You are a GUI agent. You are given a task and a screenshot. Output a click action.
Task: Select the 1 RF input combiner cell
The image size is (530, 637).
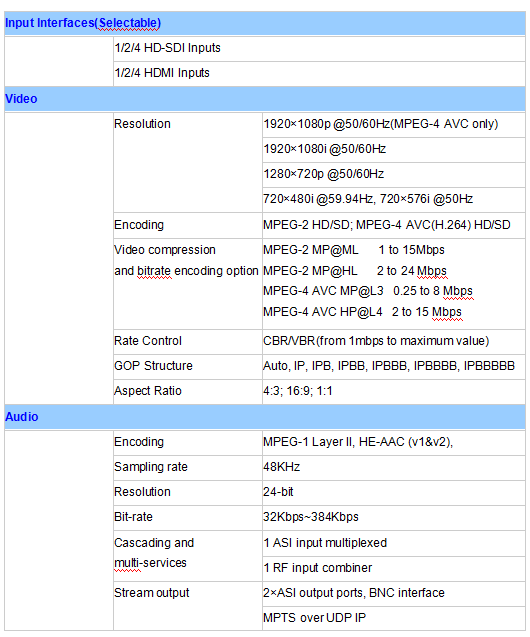(x=394, y=568)
